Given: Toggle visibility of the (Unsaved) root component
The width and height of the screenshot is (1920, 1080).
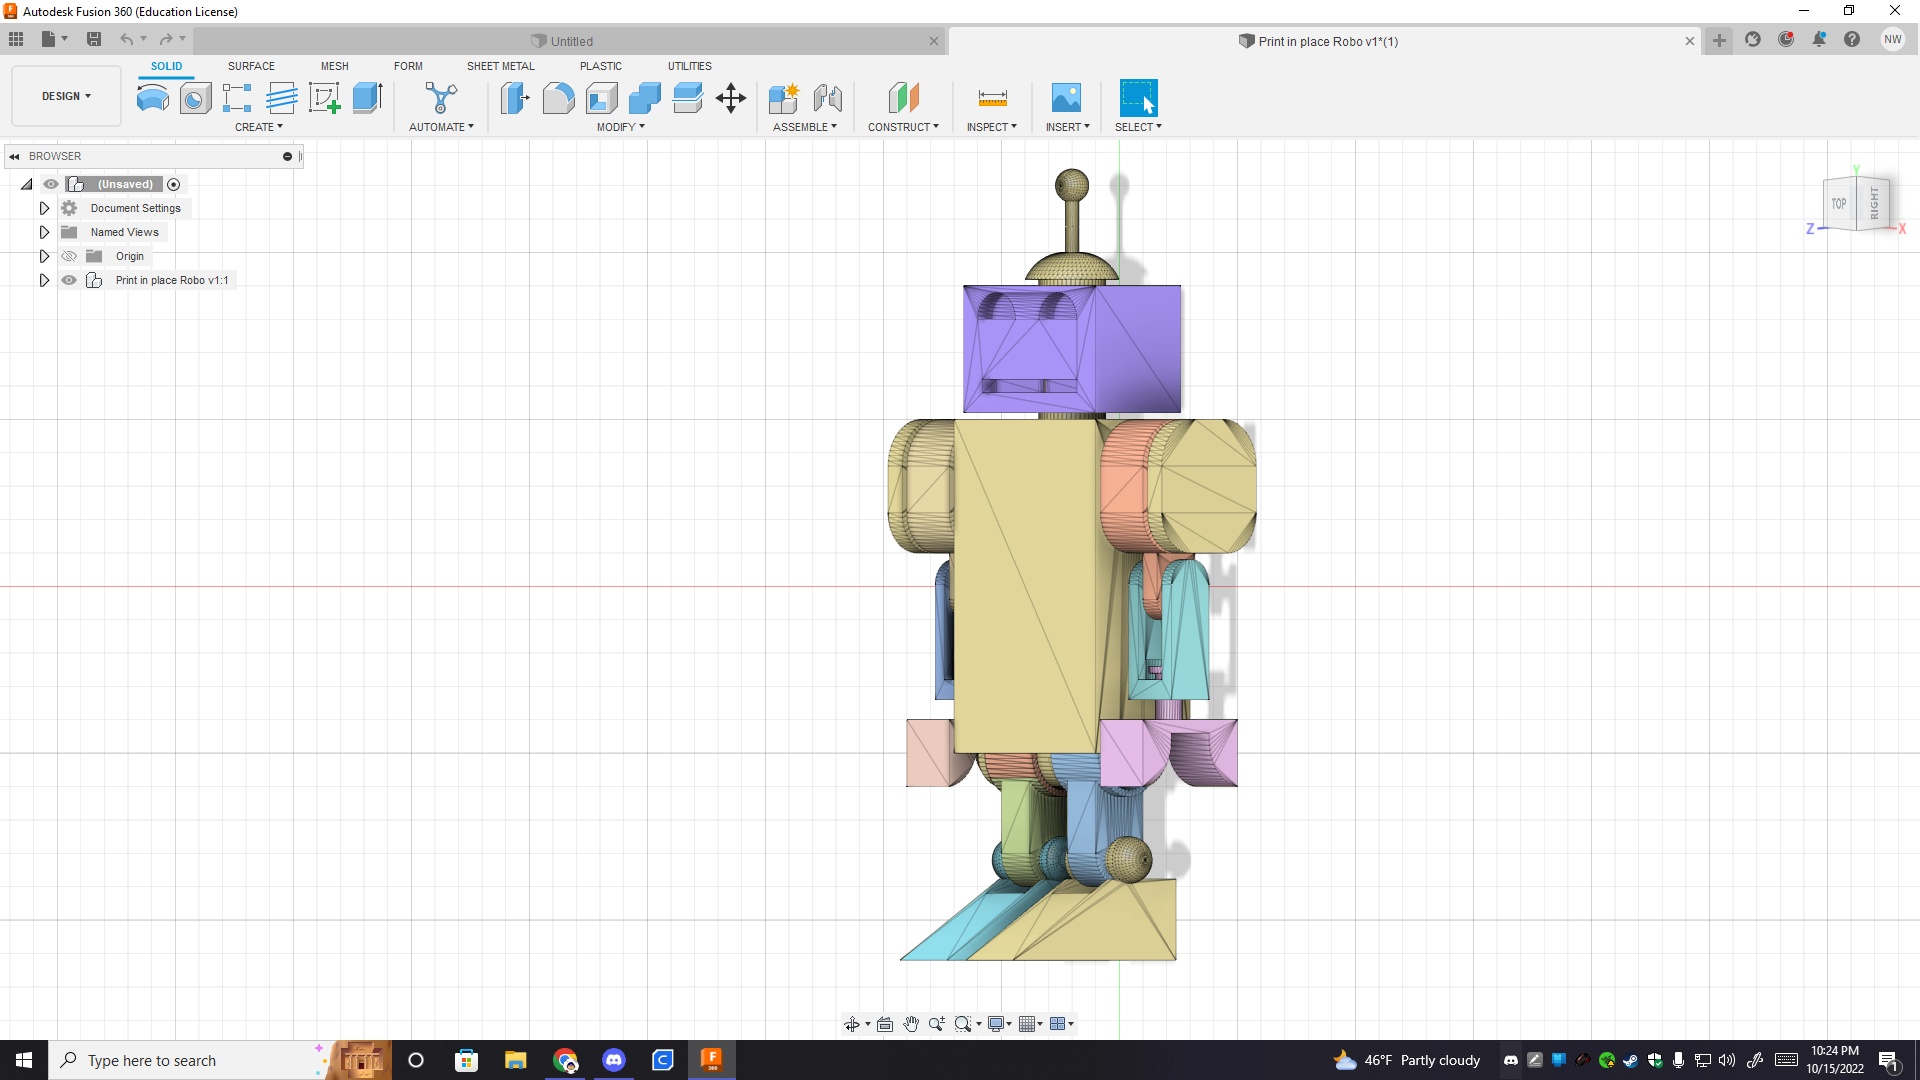Looking at the screenshot, I should click(51, 184).
